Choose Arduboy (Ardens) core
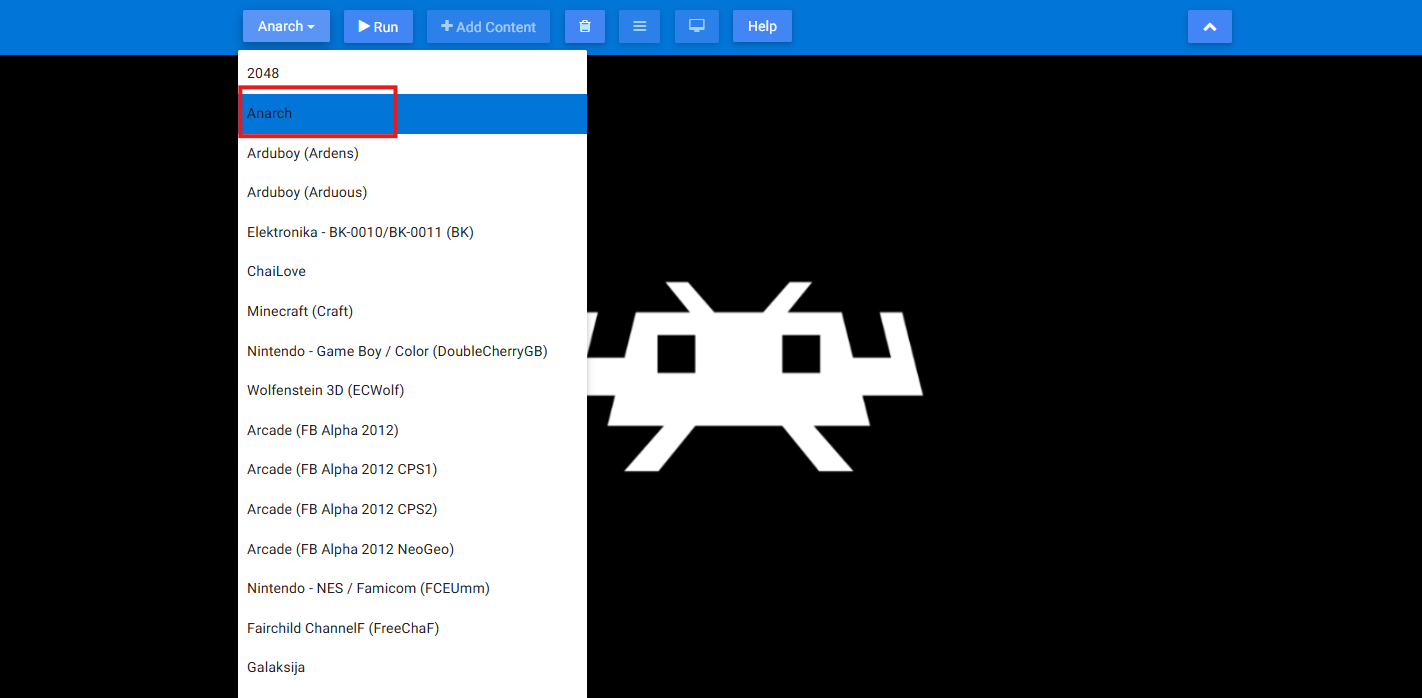The width and height of the screenshot is (1422, 698). tap(303, 153)
